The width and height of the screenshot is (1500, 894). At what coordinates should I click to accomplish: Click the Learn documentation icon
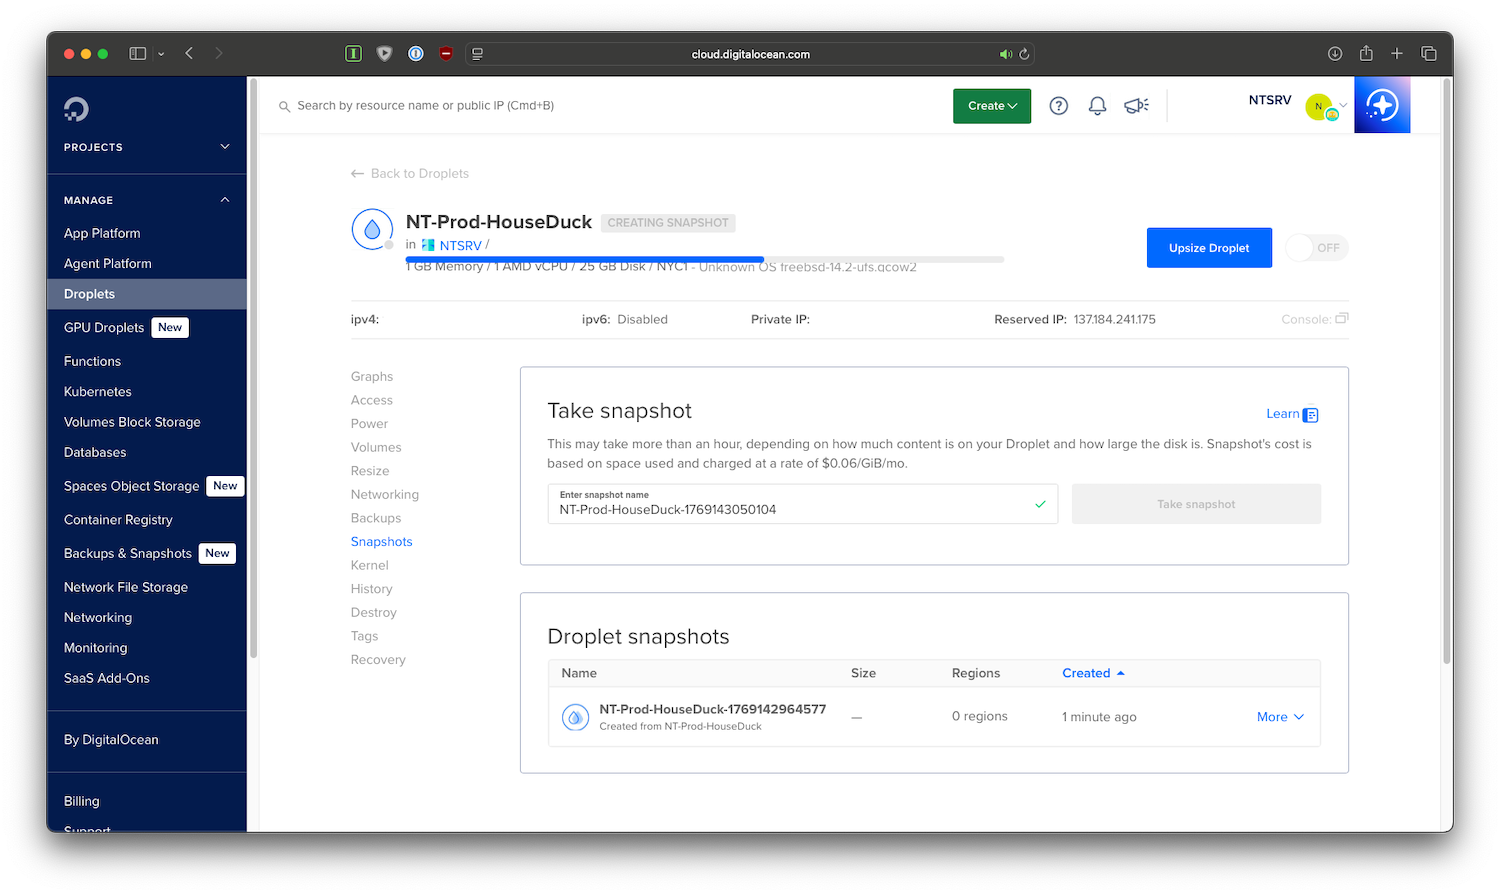coord(1311,415)
